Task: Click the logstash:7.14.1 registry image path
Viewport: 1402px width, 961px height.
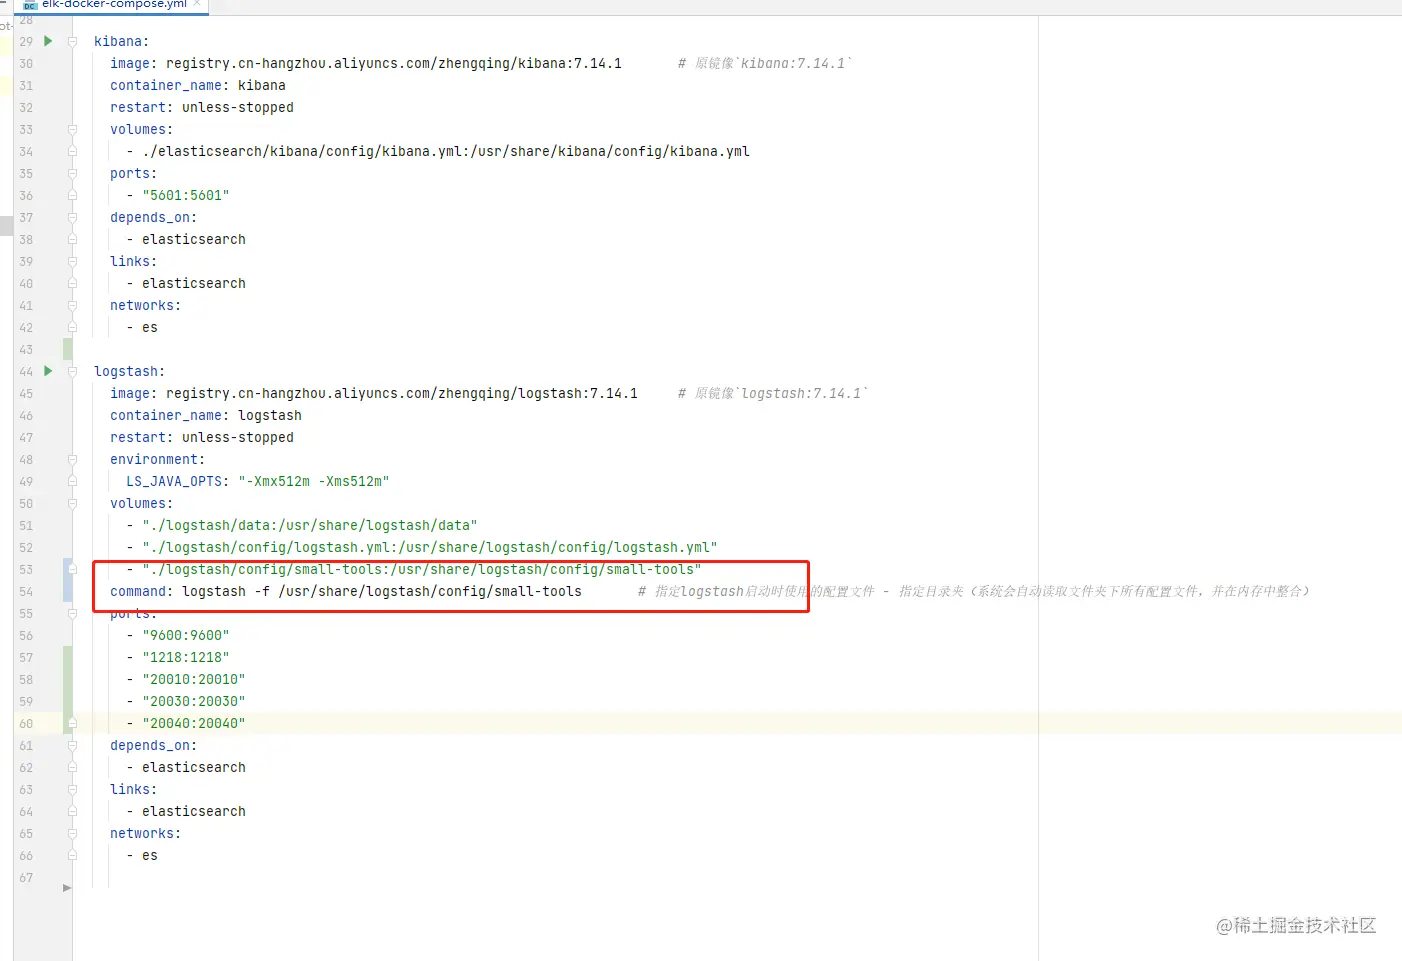Action: point(402,393)
